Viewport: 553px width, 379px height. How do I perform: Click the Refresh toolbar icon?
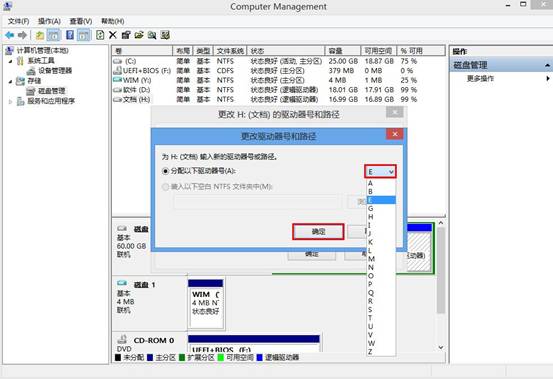coord(100,35)
